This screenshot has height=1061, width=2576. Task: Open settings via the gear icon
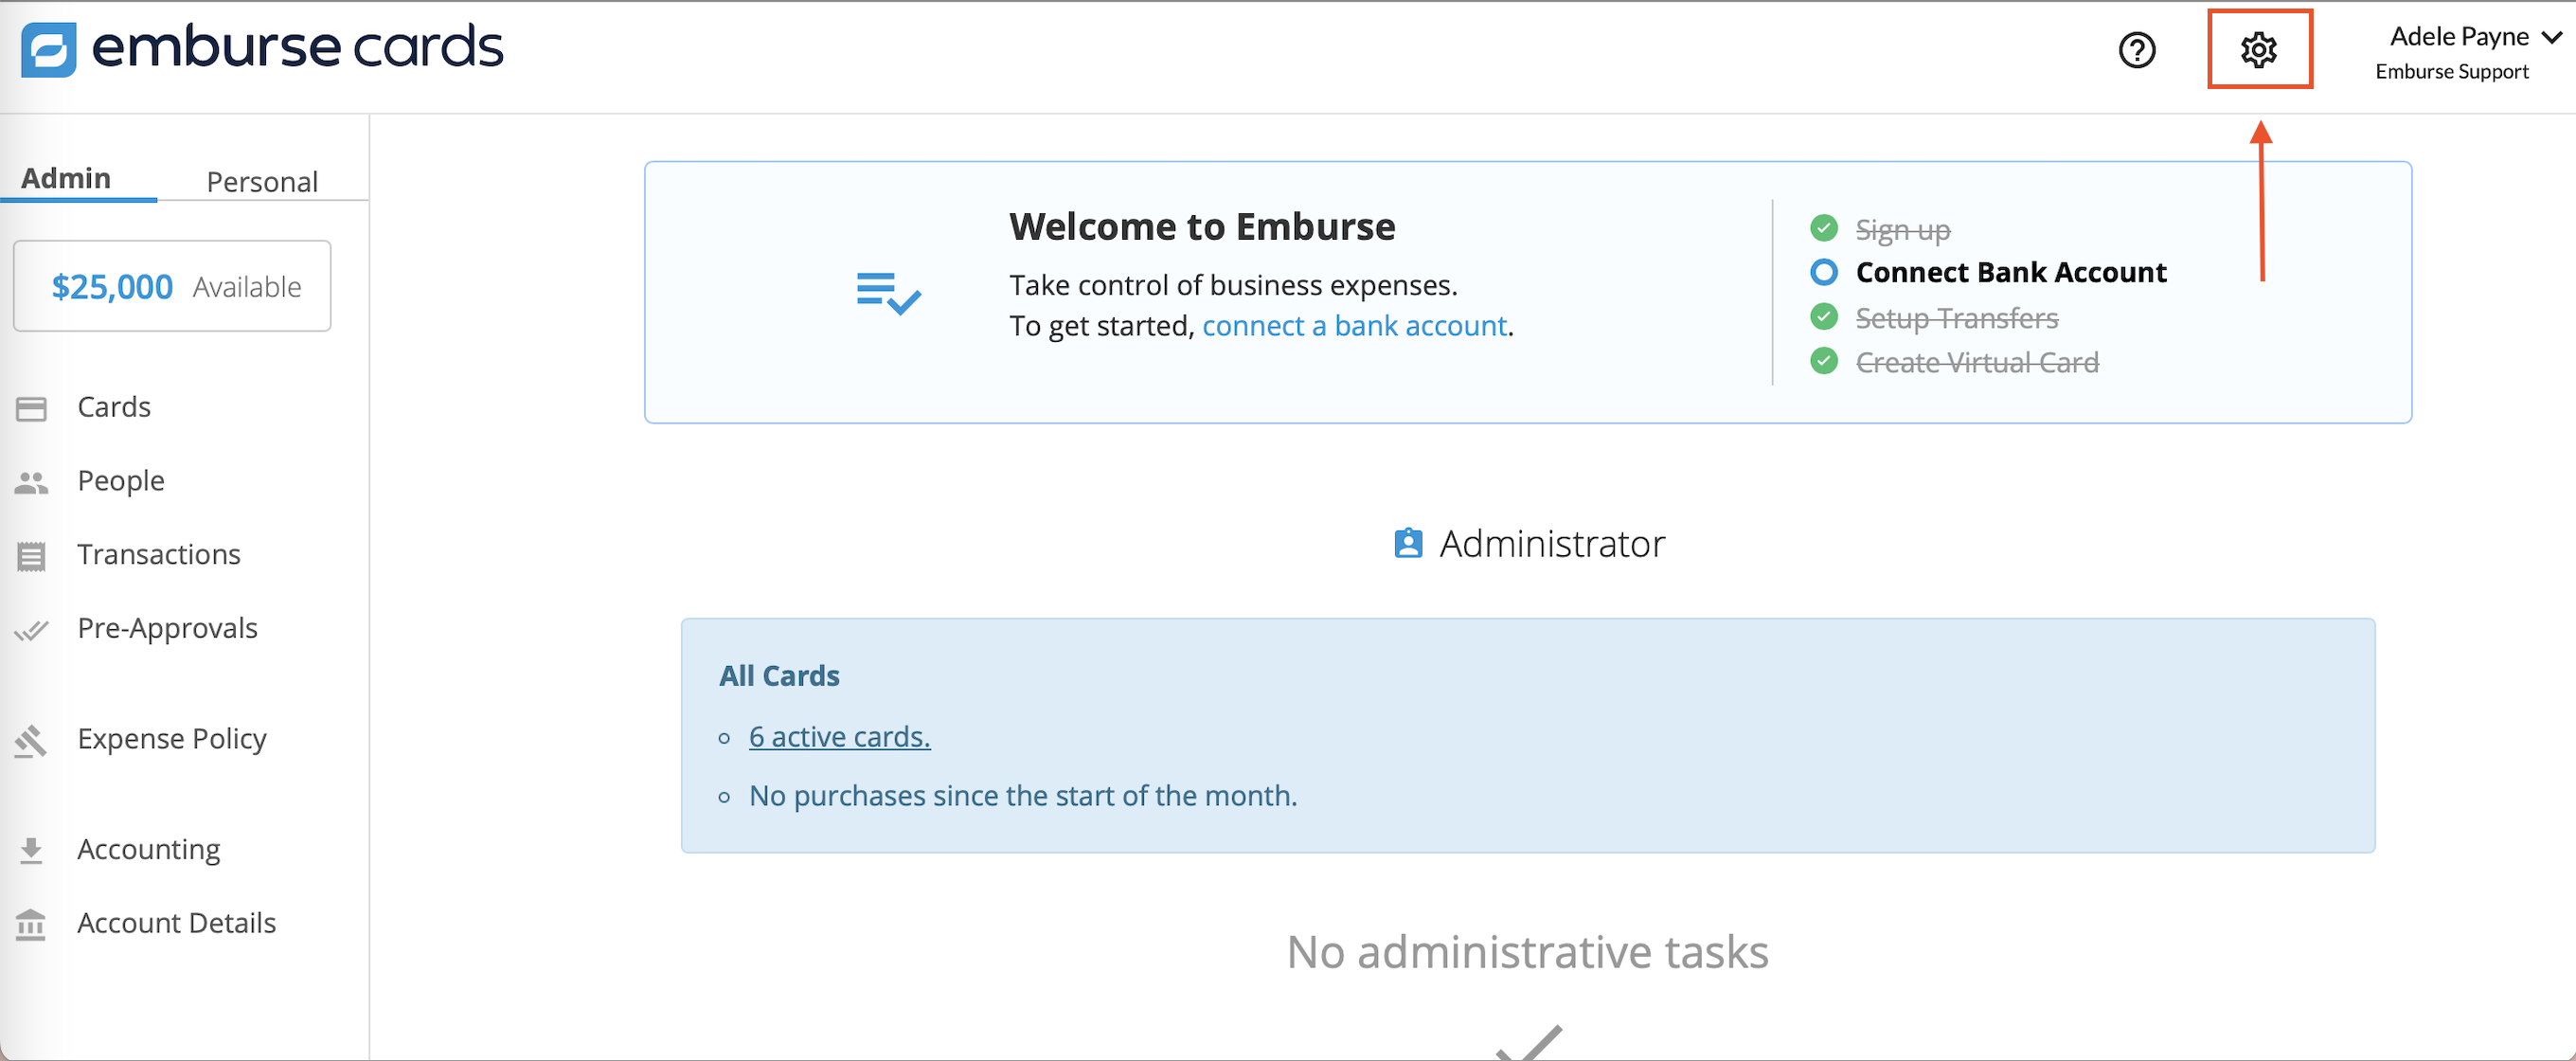tap(2258, 49)
